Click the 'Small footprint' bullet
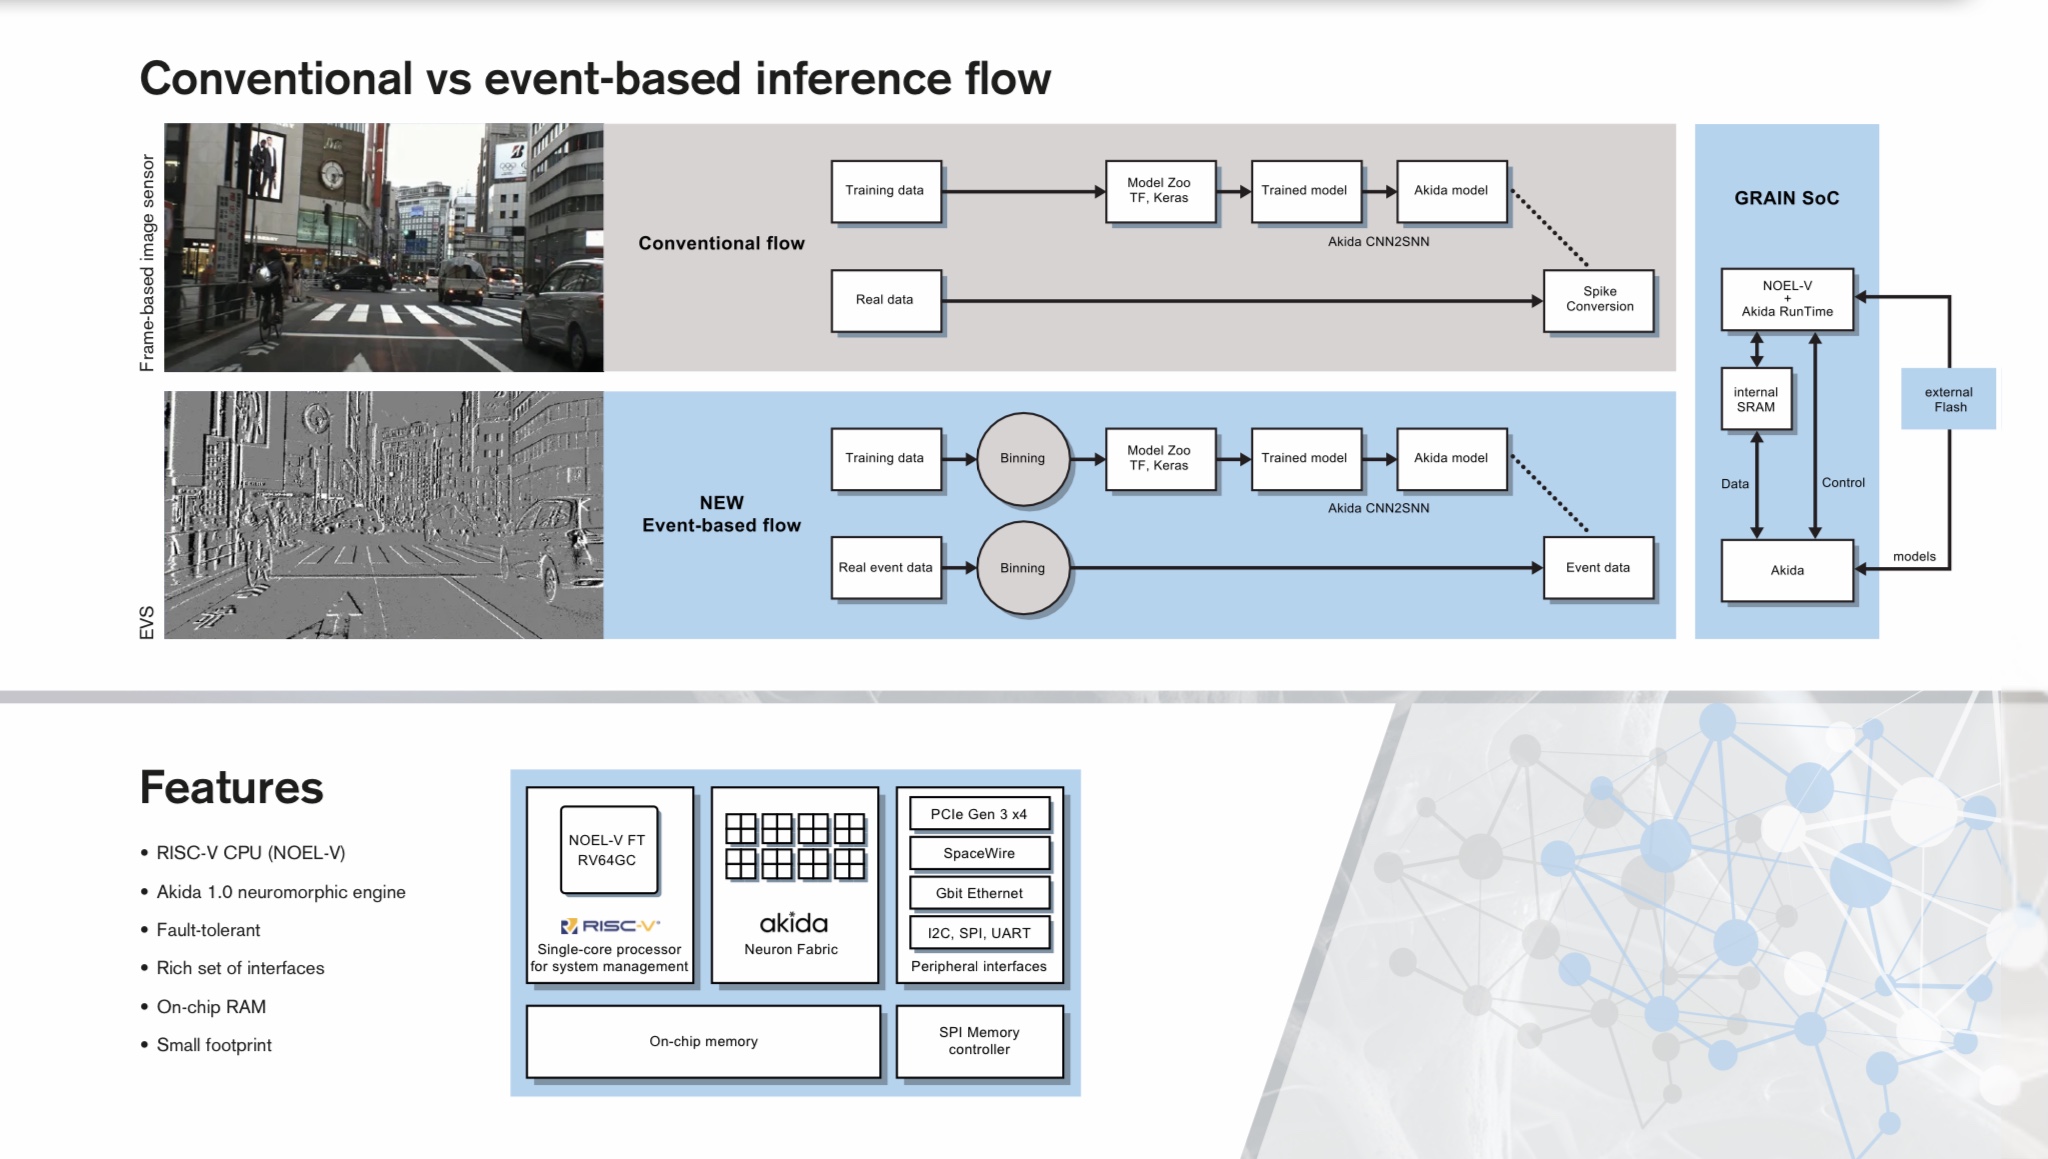 point(214,1045)
